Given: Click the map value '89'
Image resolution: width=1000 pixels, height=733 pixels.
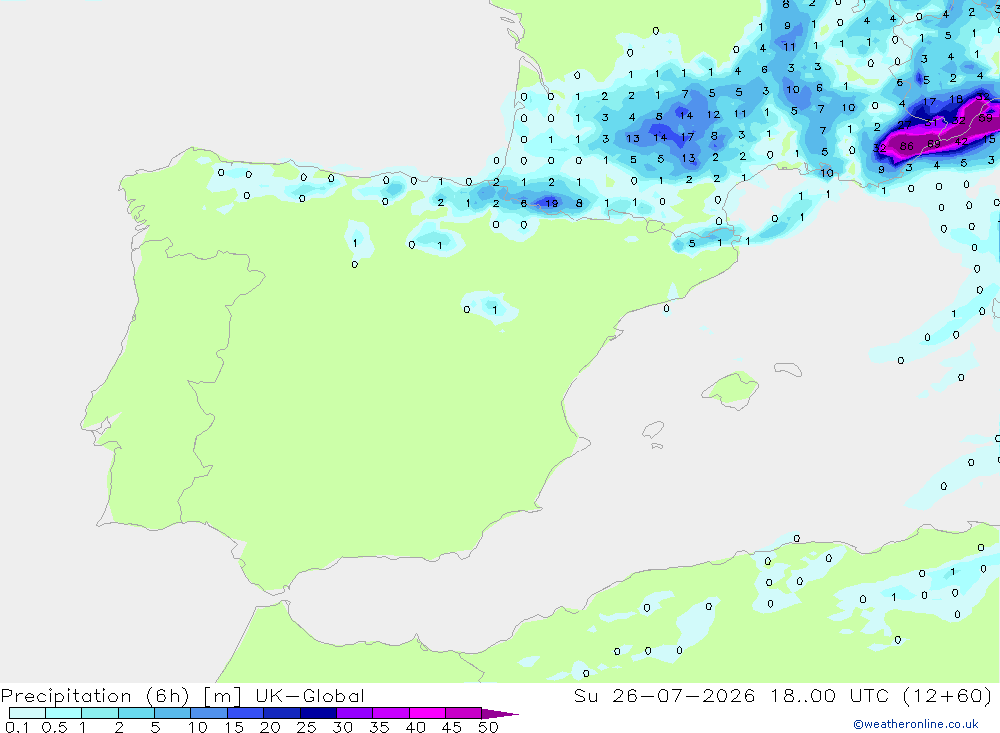Looking at the screenshot, I should coord(934,144).
